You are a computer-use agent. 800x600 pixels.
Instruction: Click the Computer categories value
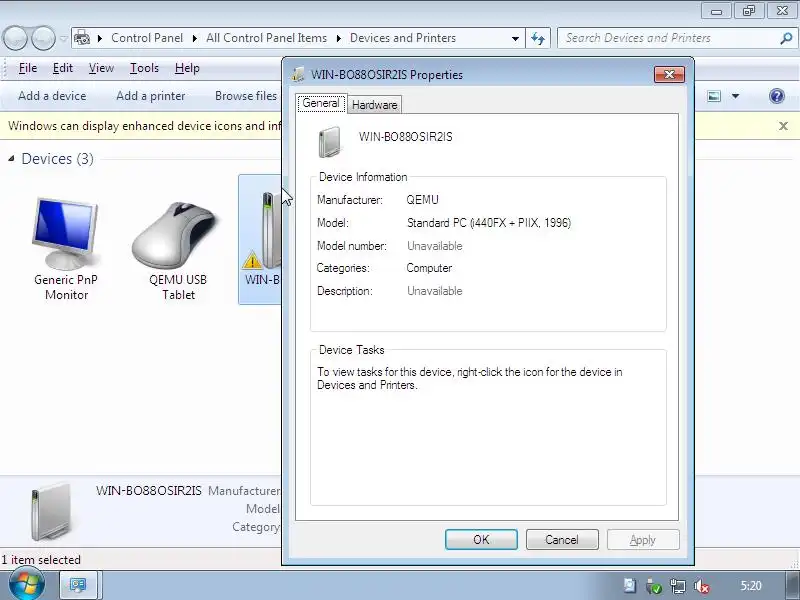(429, 268)
